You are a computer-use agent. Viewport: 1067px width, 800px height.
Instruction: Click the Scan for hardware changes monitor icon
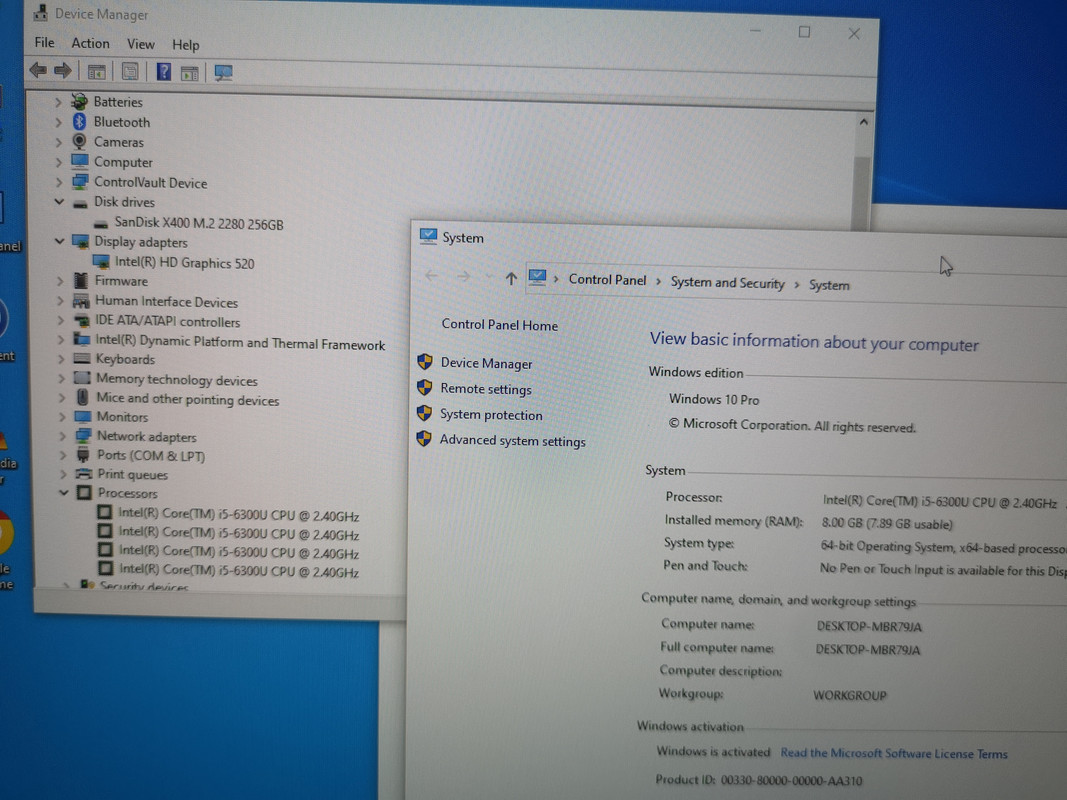coord(223,73)
